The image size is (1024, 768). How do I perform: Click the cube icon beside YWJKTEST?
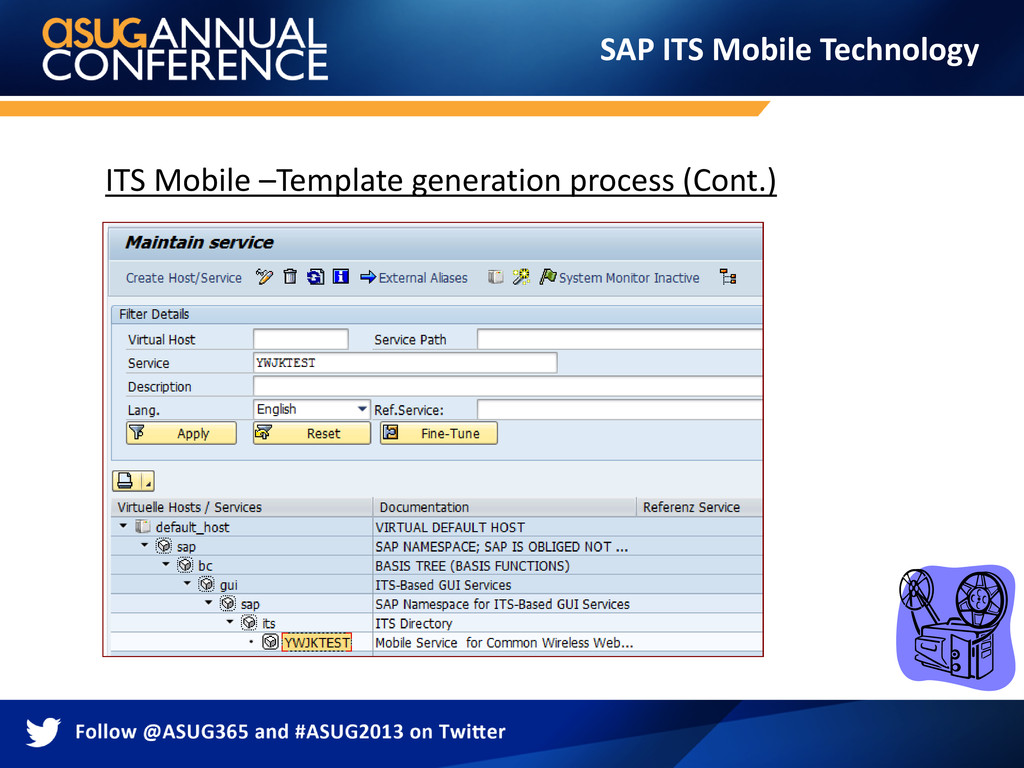[x=270, y=641]
